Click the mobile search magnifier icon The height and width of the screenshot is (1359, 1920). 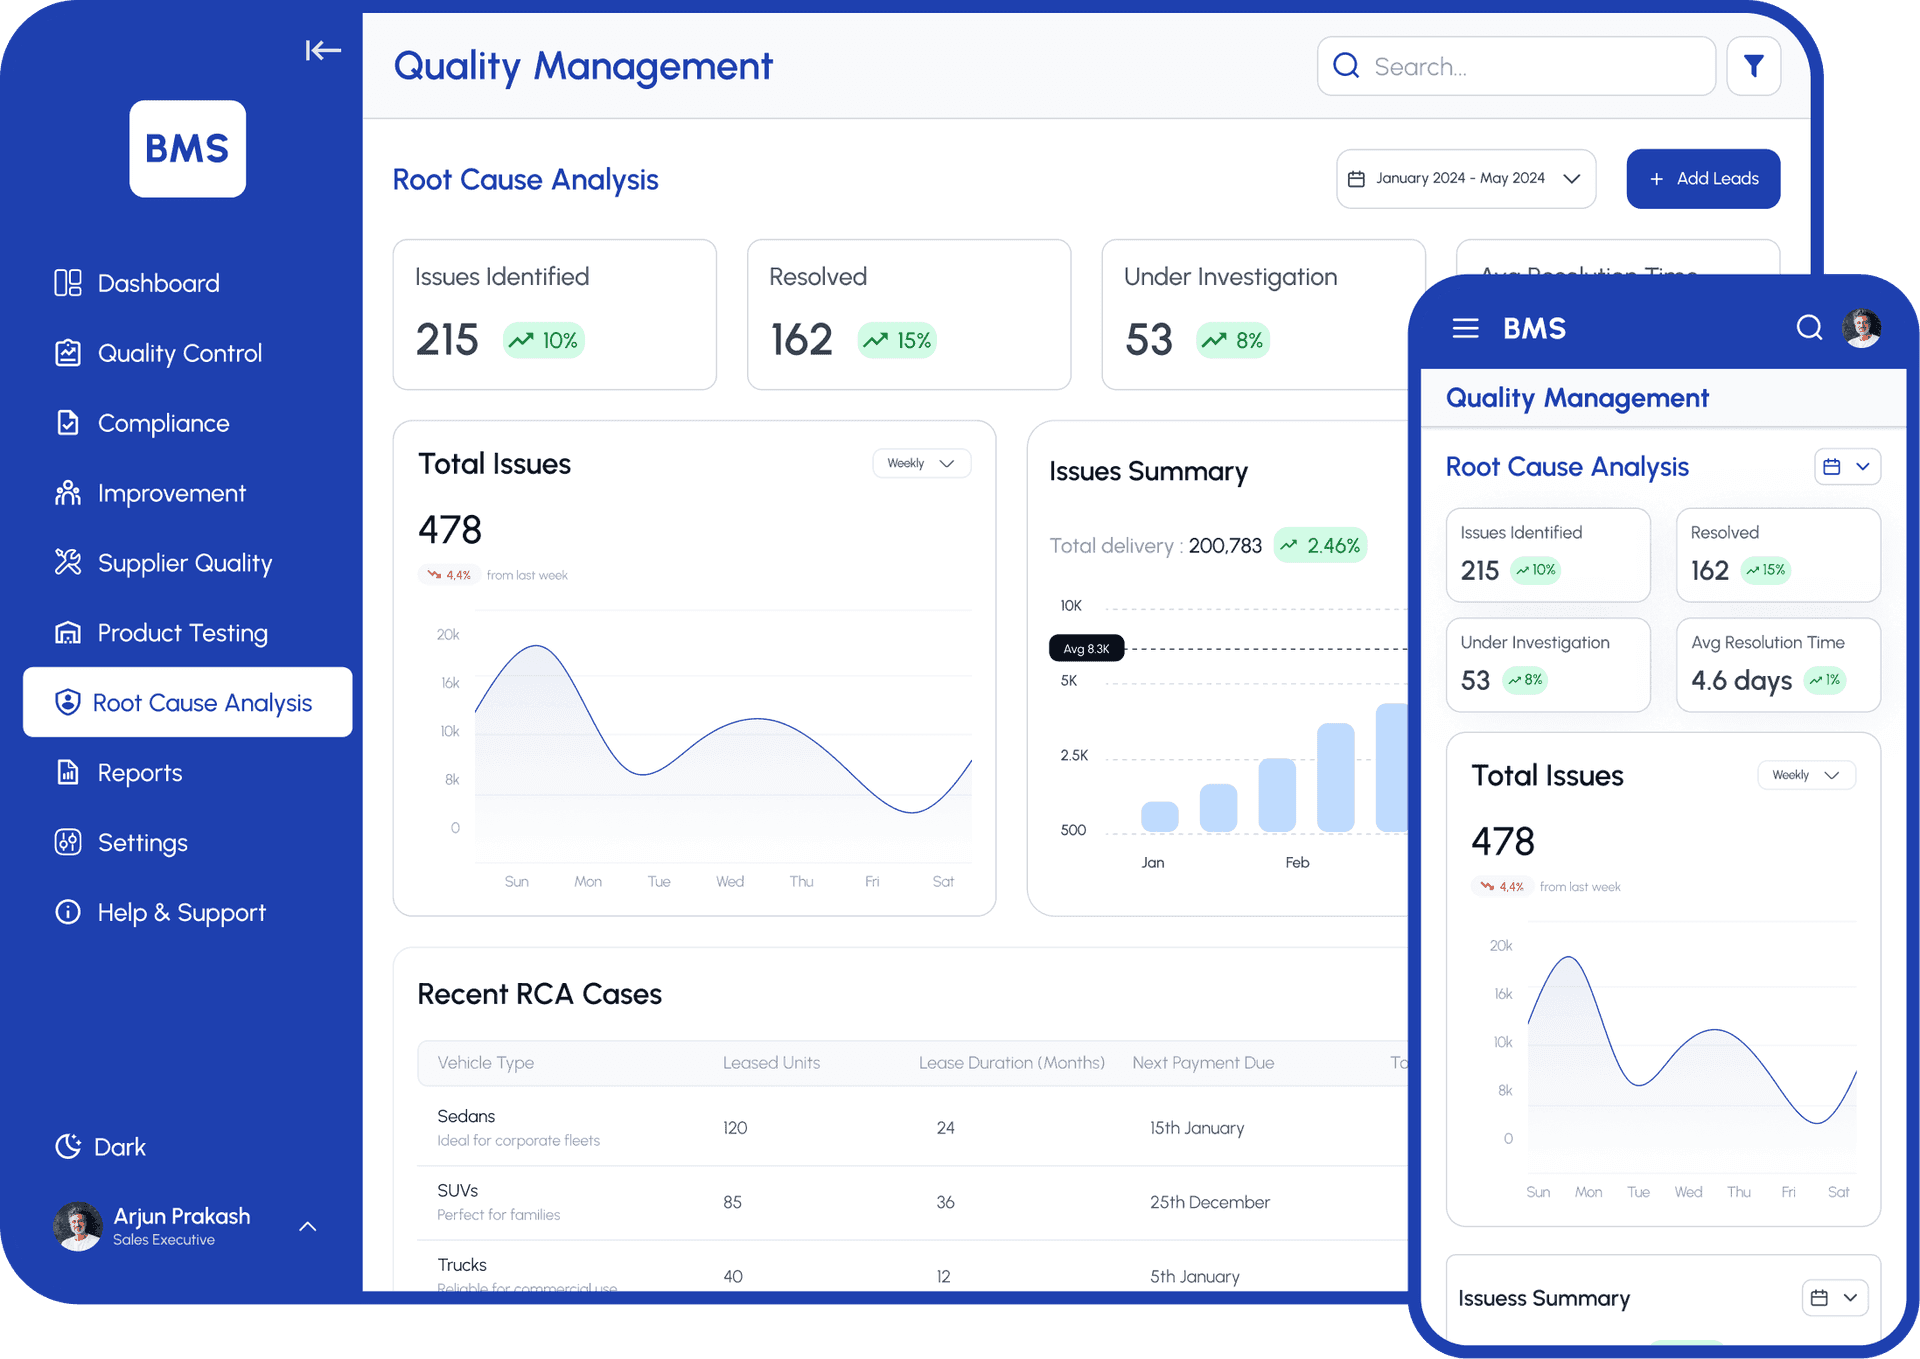coord(1808,328)
